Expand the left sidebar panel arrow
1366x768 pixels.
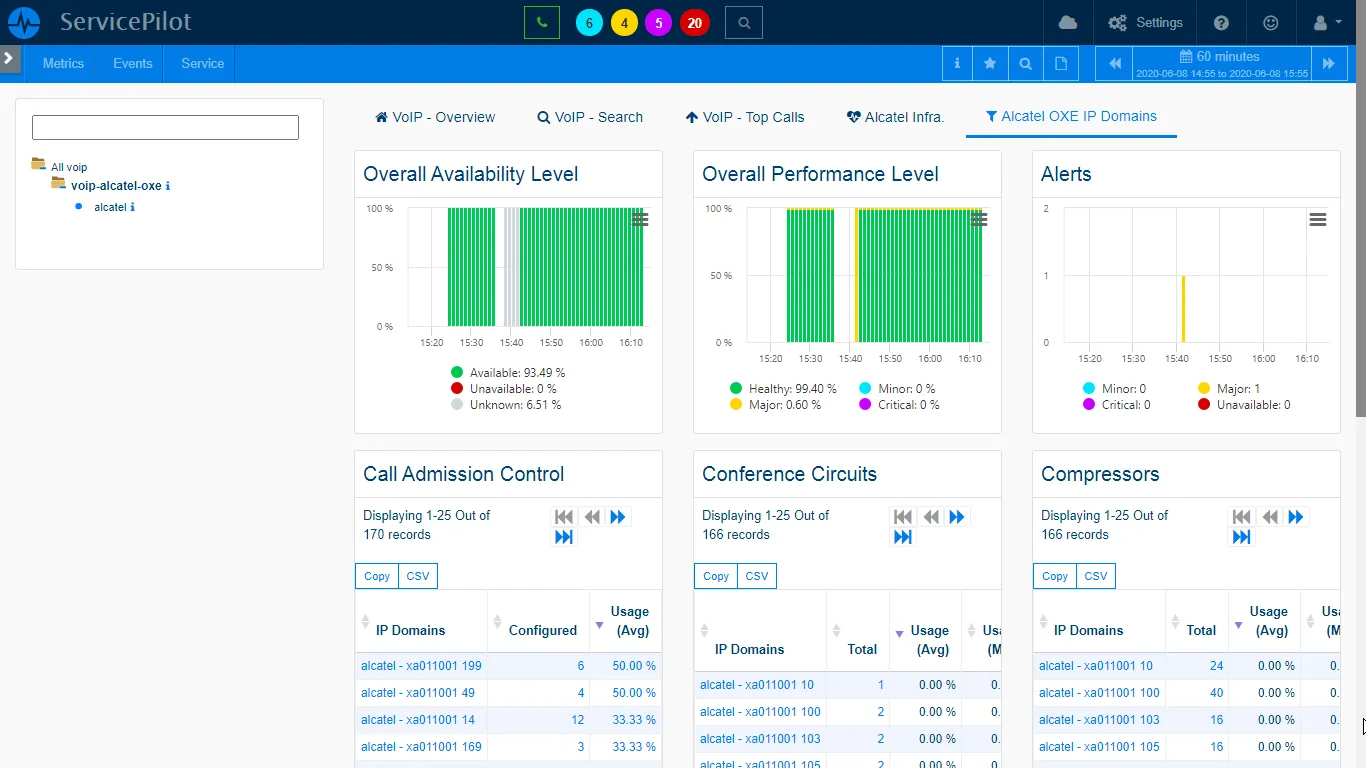(9, 59)
